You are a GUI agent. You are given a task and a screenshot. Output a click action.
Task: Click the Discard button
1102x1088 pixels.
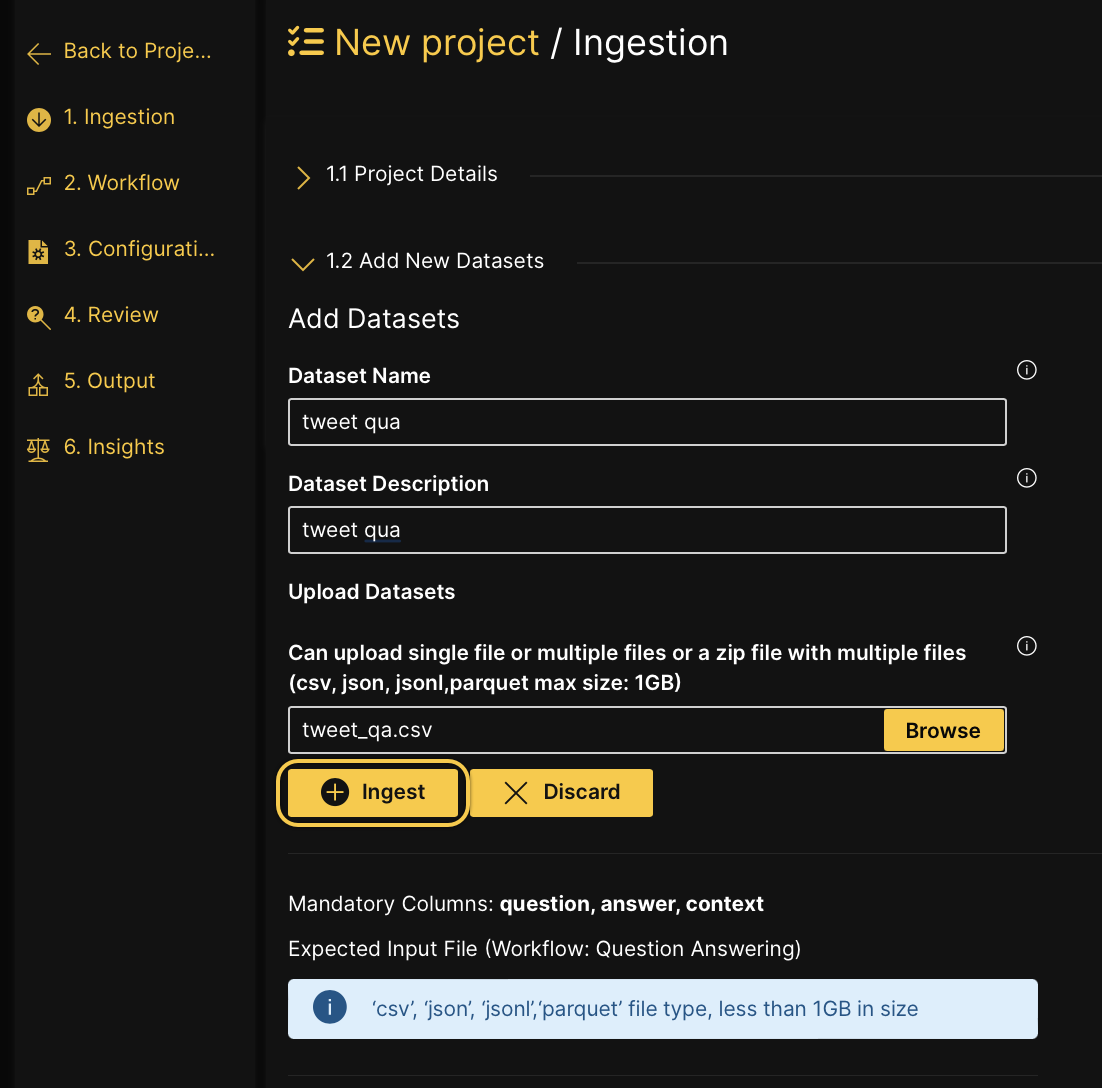coord(560,792)
